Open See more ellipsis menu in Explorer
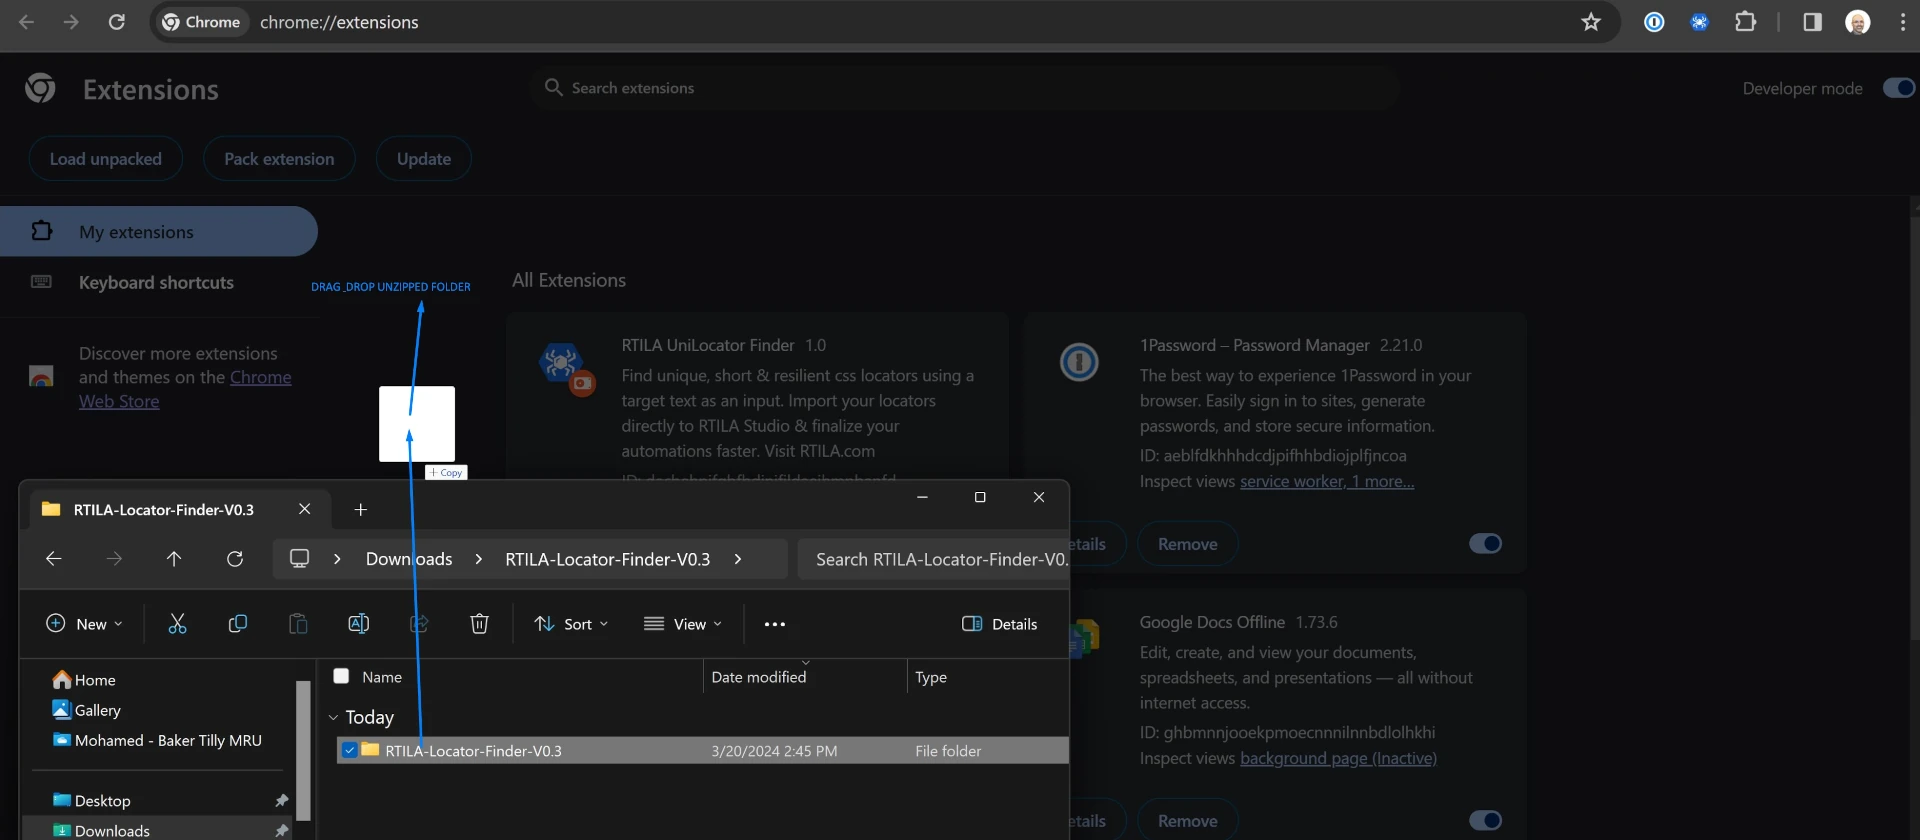Image resolution: width=1920 pixels, height=840 pixels. pyautogui.click(x=775, y=624)
